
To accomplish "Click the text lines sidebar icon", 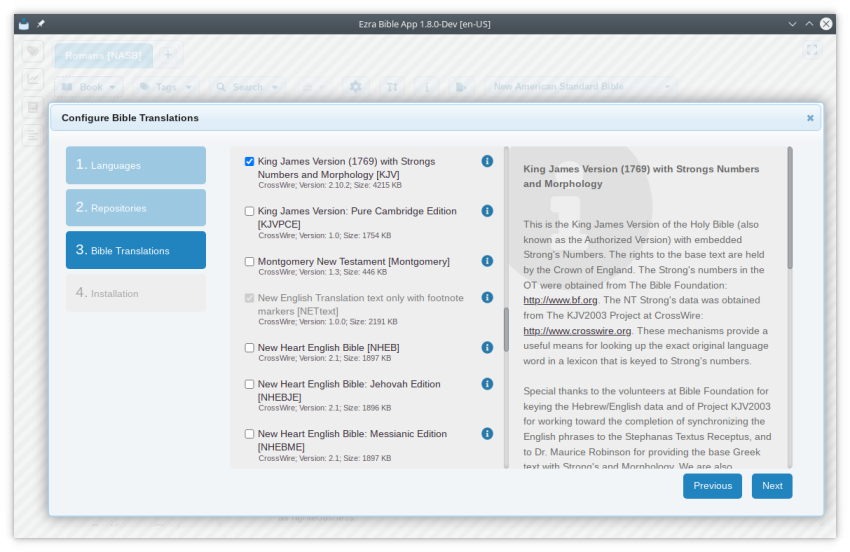I will click(33, 135).
